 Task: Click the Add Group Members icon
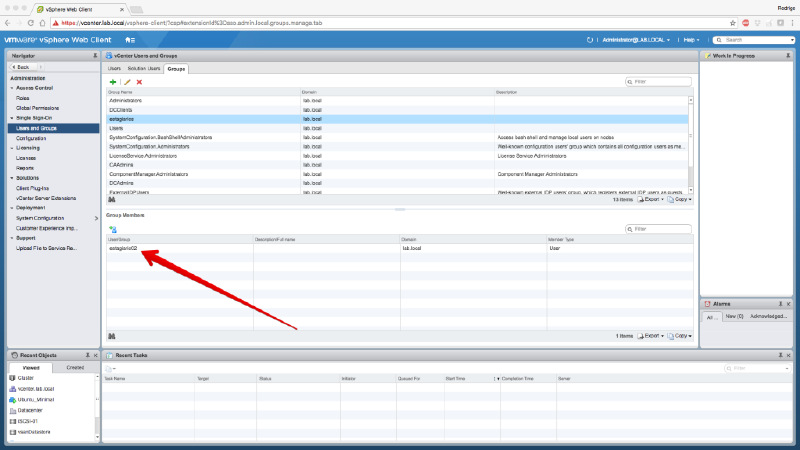(x=113, y=229)
